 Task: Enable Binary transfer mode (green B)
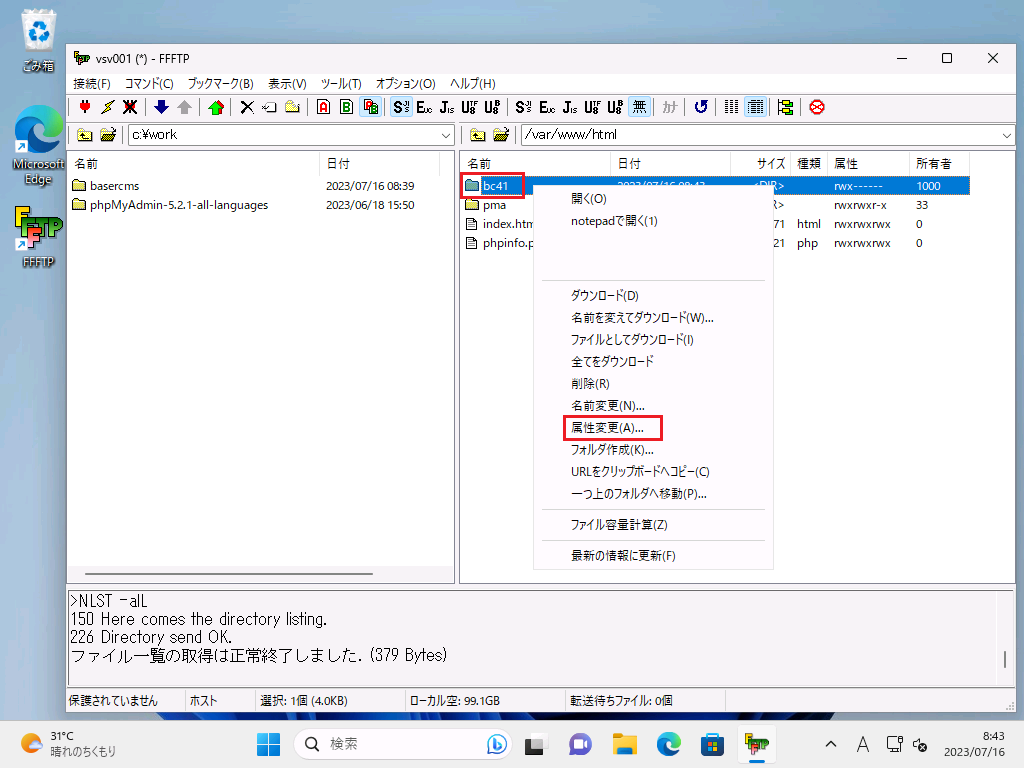pyautogui.click(x=346, y=107)
